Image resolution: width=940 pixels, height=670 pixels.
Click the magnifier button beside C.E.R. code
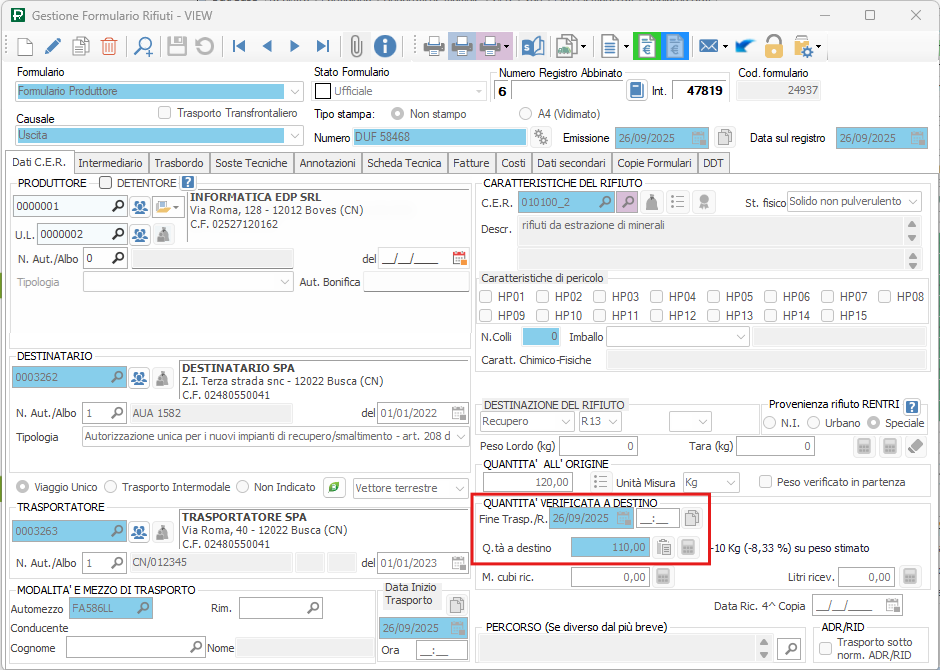(x=627, y=202)
